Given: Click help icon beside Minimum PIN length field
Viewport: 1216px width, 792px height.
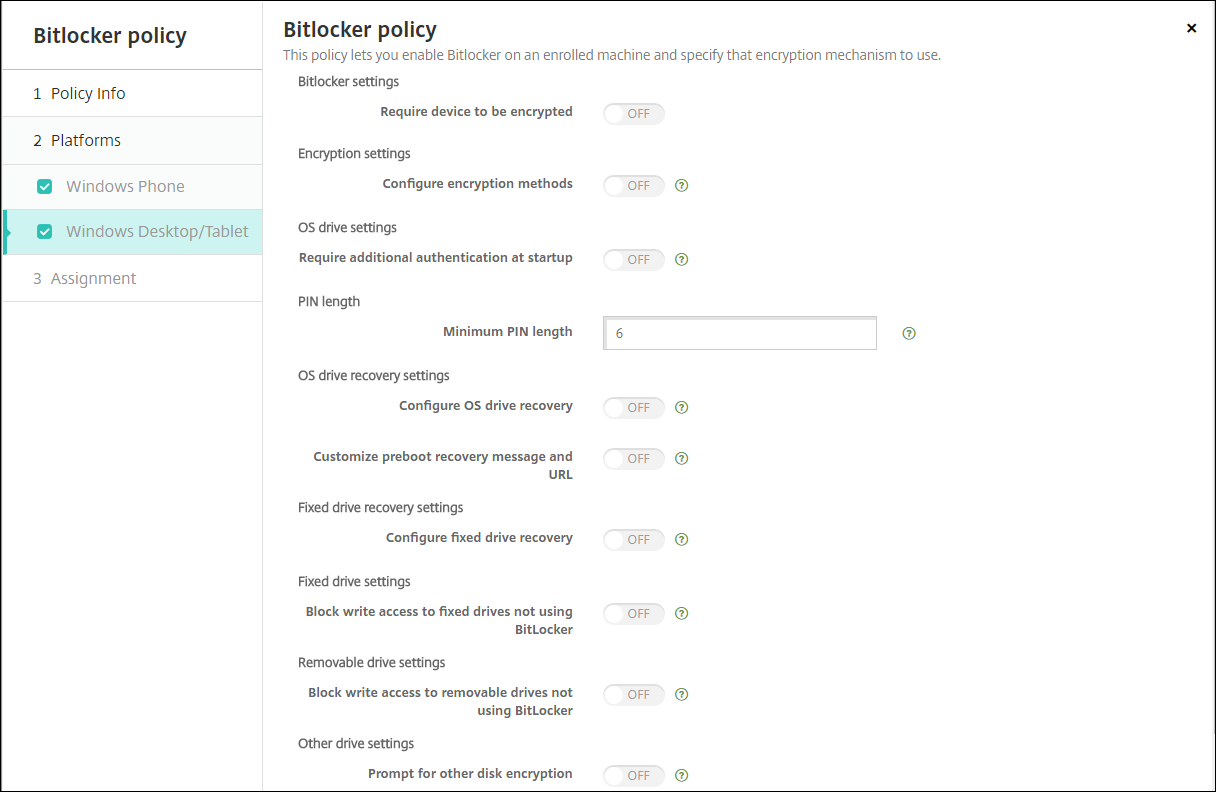Looking at the screenshot, I should pyautogui.click(x=909, y=333).
